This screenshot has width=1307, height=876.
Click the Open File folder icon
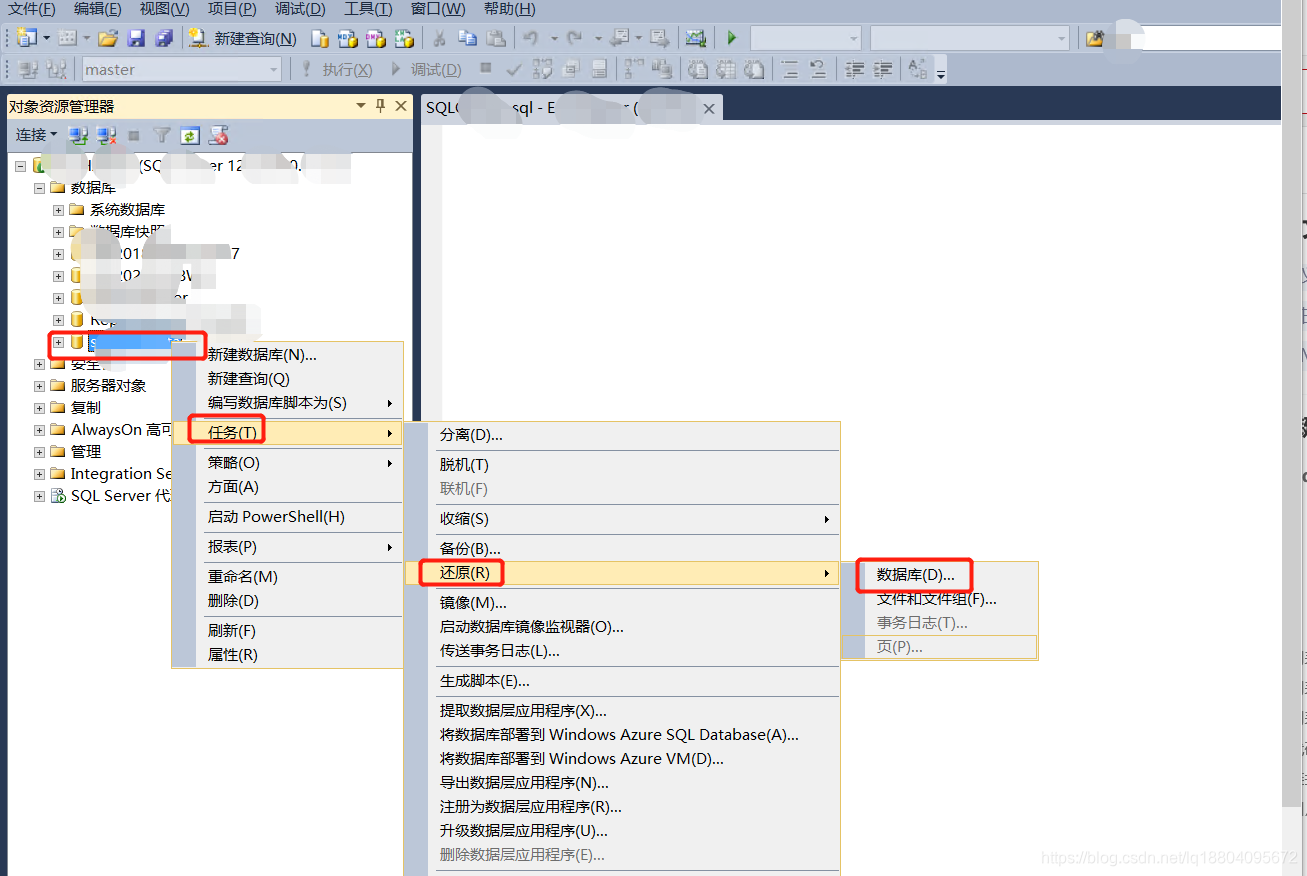coord(108,38)
